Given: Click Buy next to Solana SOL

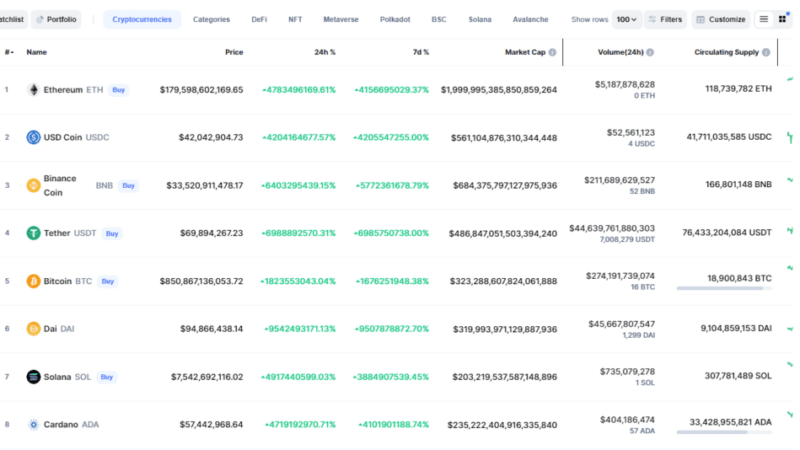Looking at the screenshot, I should pos(107,377).
